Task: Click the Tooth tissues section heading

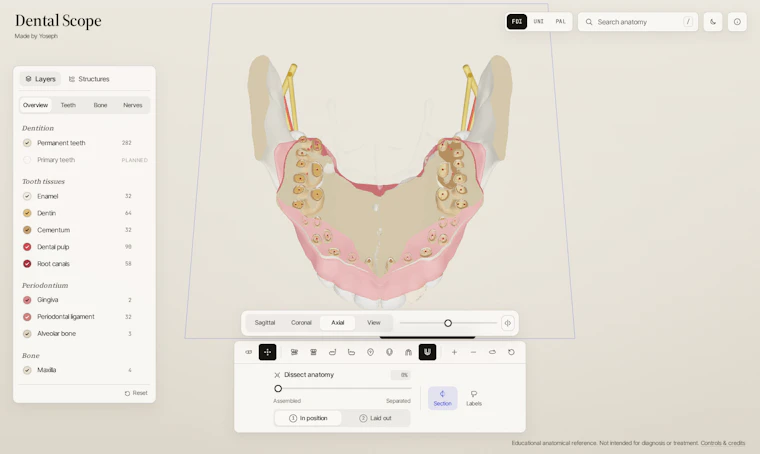Action: click(x=43, y=182)
